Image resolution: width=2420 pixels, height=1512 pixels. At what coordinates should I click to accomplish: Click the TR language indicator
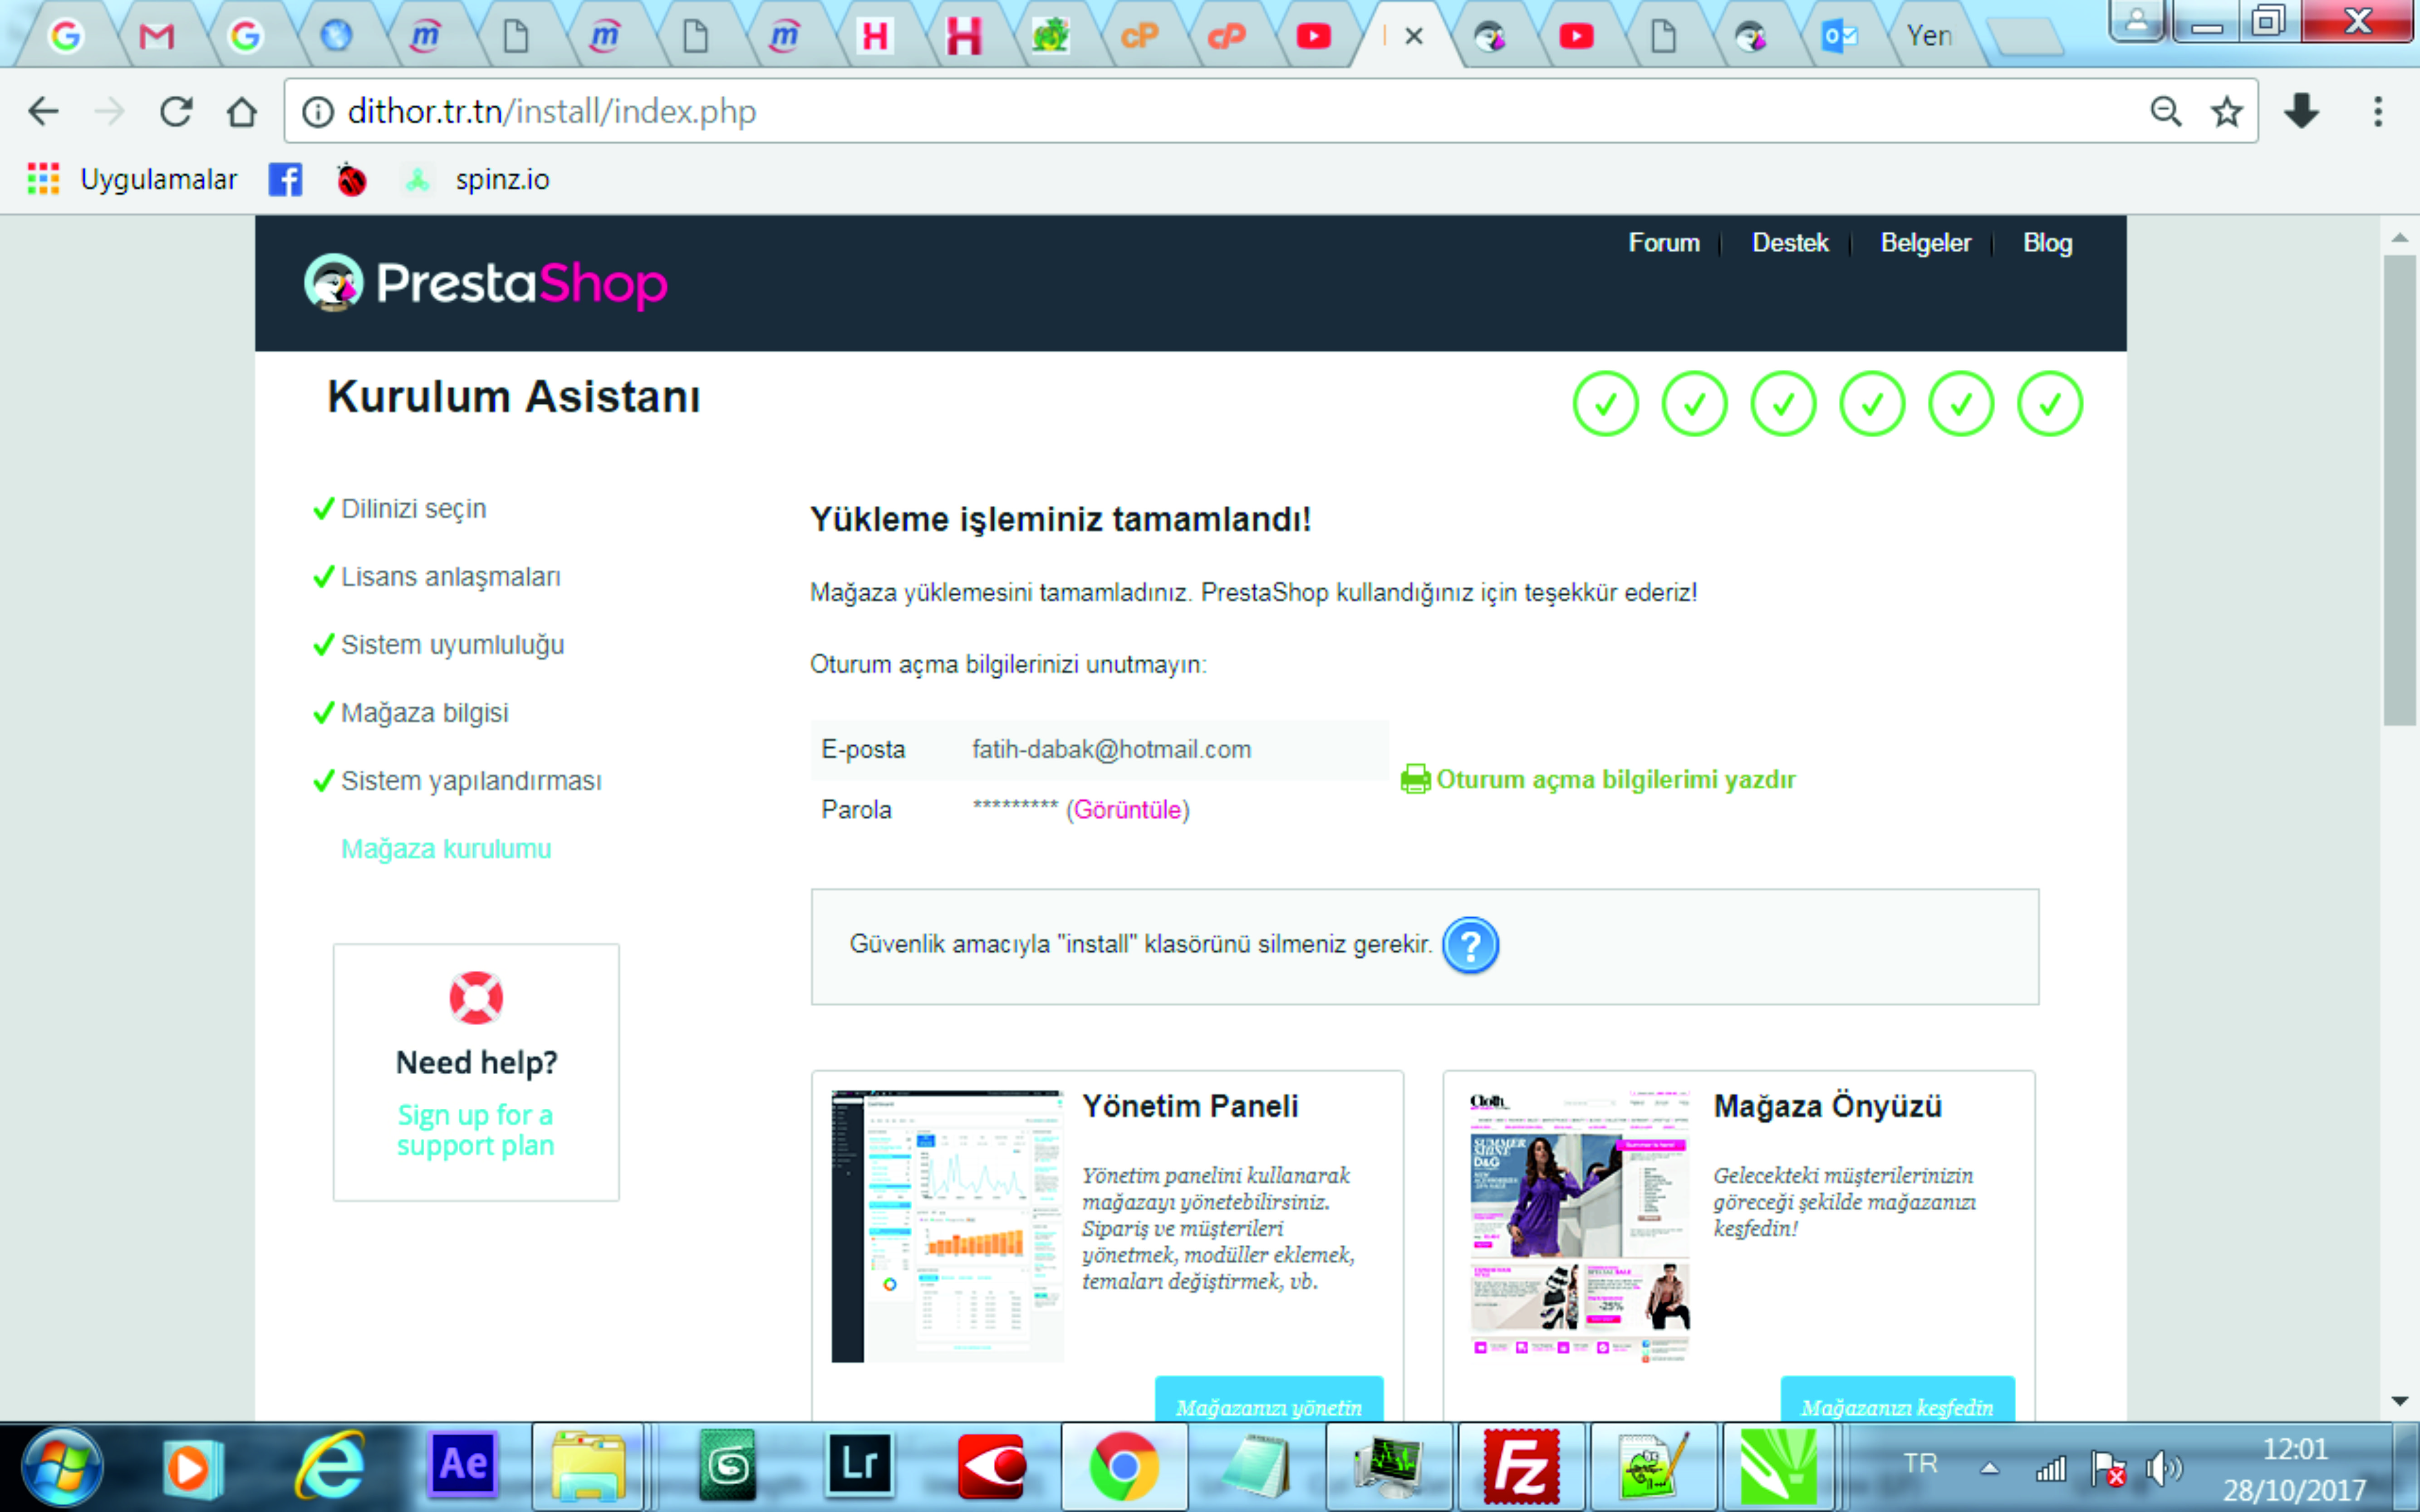[1920, 1464]
